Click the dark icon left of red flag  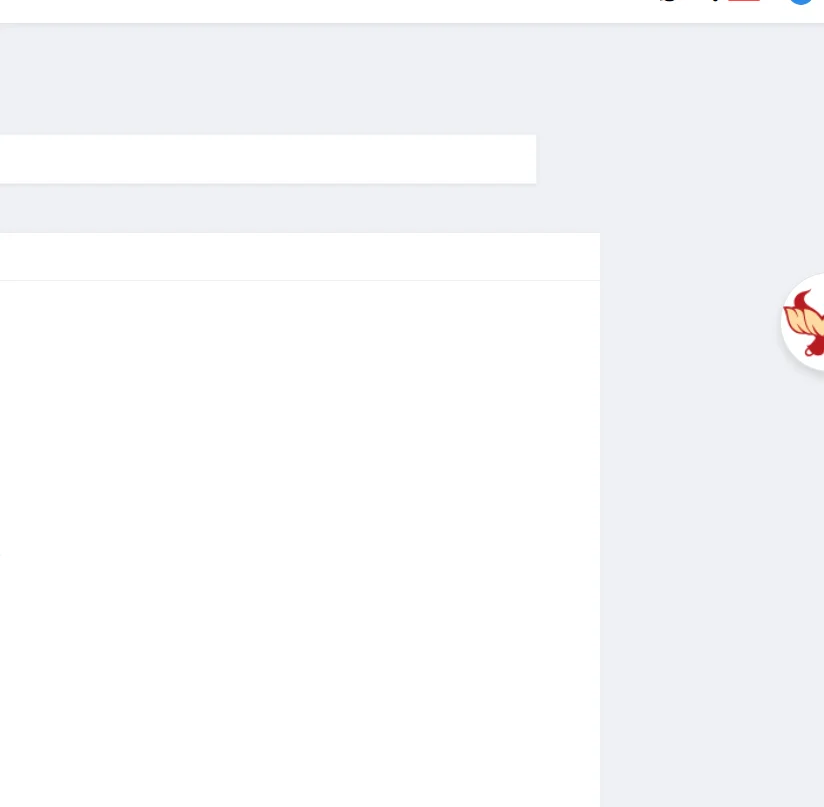pyautogui.click(x=715, y=1)
